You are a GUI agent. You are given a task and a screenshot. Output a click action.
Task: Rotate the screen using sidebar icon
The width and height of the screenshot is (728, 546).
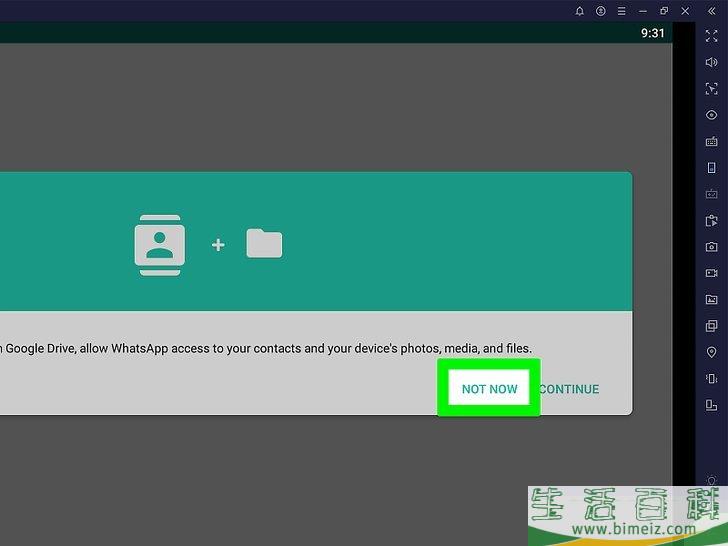(711, 405)
